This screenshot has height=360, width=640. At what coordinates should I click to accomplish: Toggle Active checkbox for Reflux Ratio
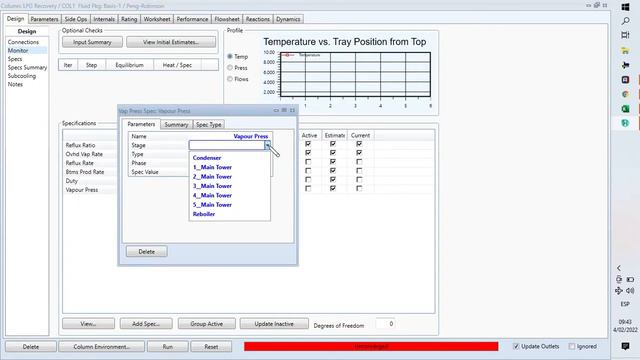point(308,144)
